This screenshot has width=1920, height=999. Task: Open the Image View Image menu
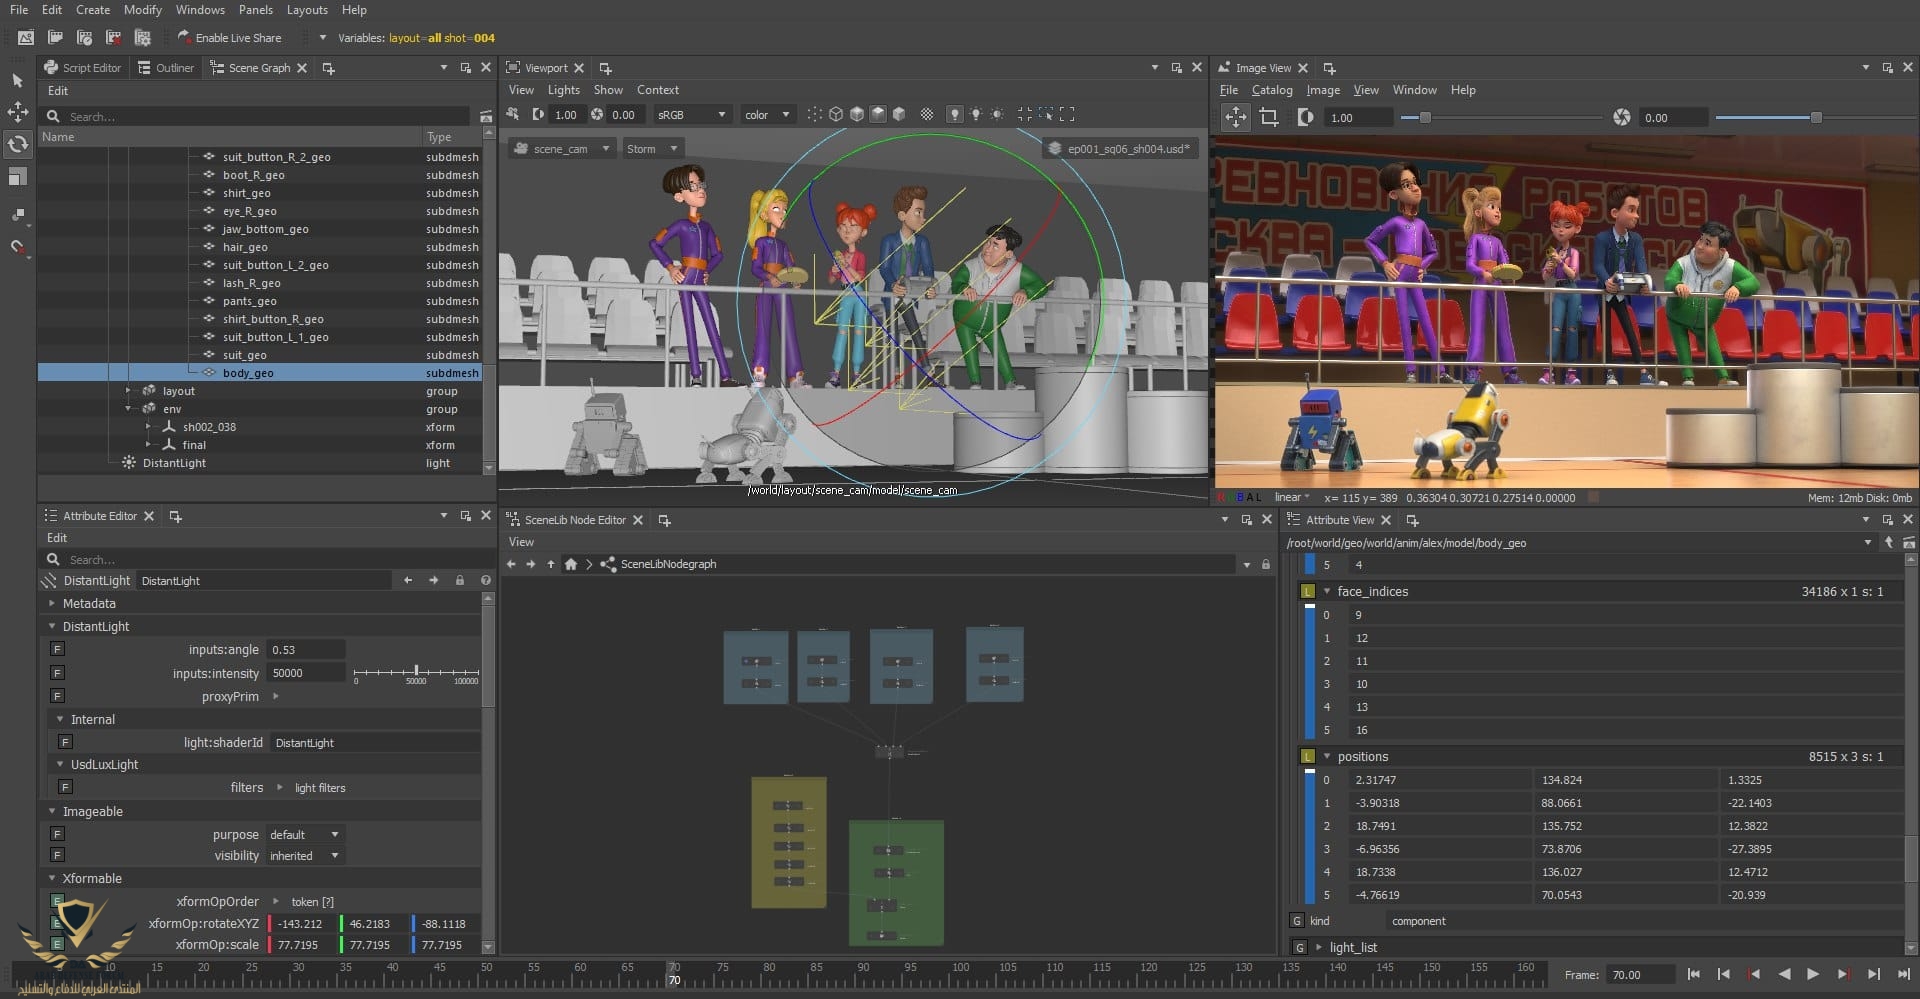coord(1323,90)
